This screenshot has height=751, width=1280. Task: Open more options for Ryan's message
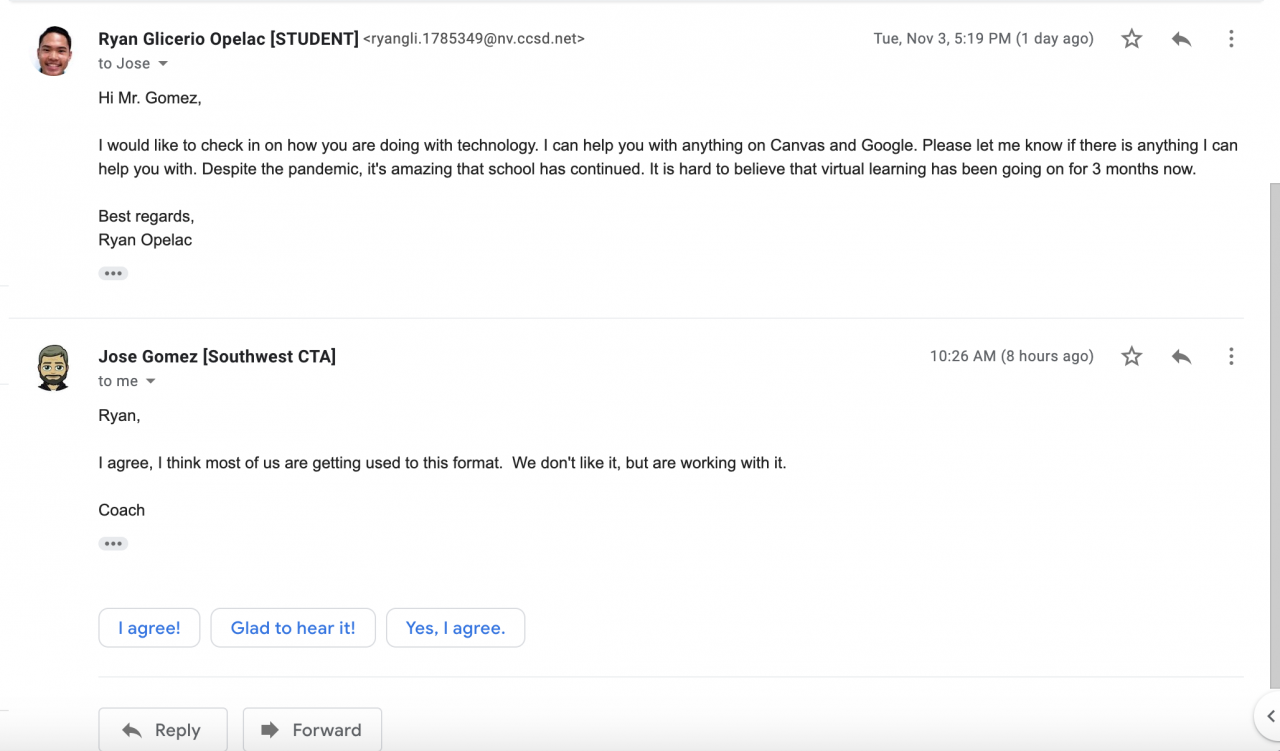coord(1231,39)
